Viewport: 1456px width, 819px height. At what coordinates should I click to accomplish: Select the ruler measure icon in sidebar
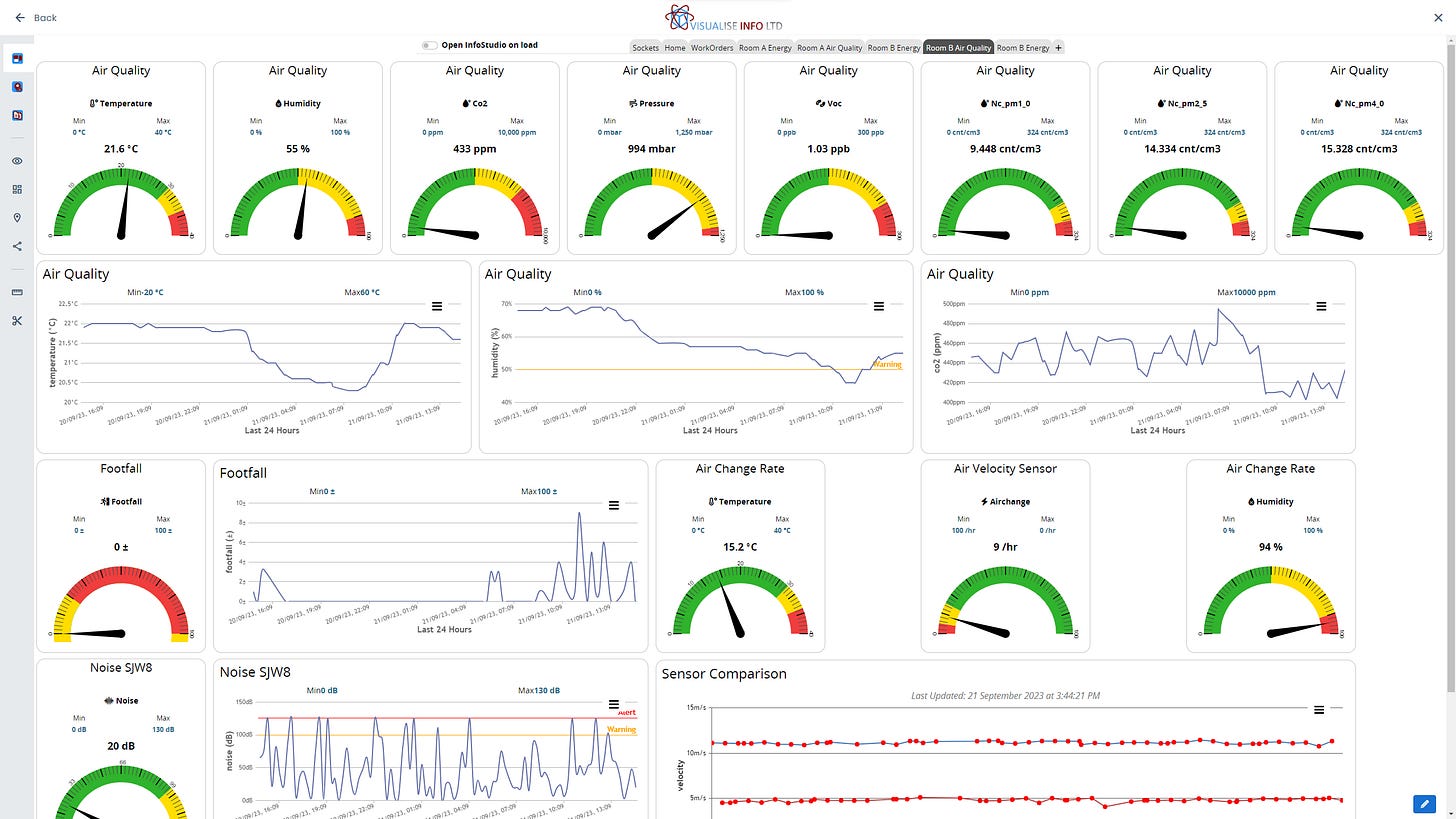click(x=17, y=292)
